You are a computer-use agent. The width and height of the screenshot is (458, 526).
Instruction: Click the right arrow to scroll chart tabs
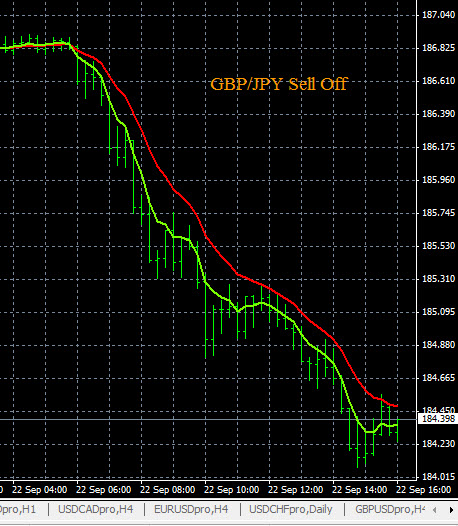[x=451, y=510]
